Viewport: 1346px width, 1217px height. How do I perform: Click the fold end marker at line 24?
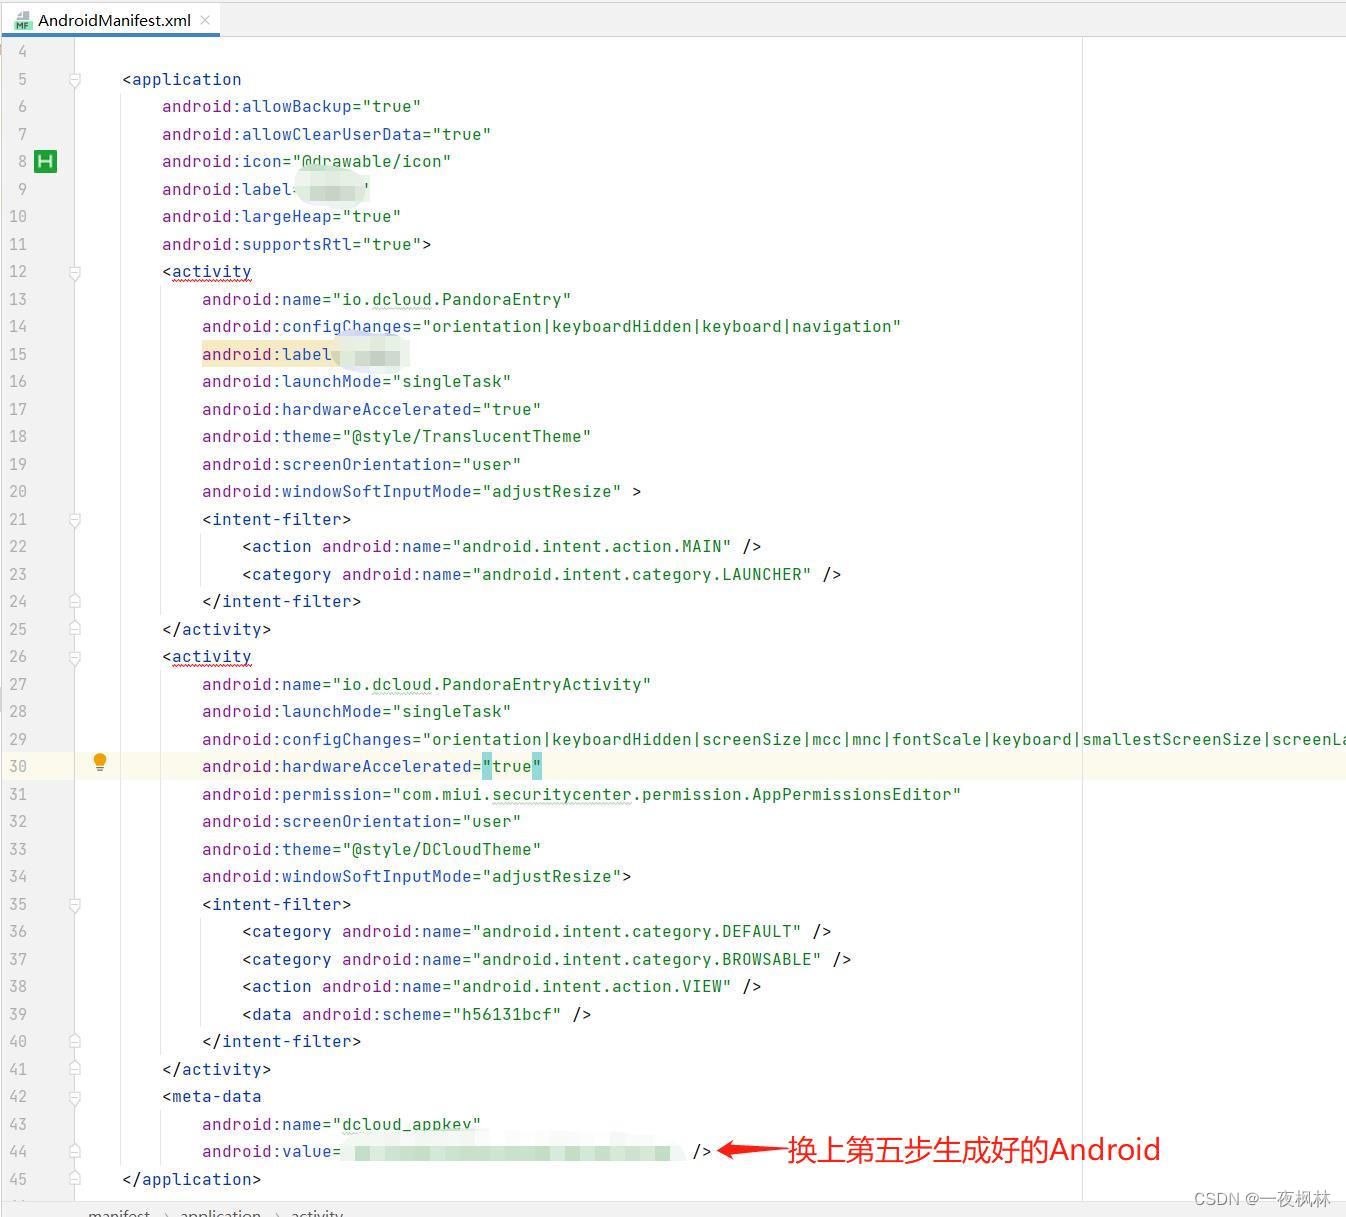(x=75, y=601)
